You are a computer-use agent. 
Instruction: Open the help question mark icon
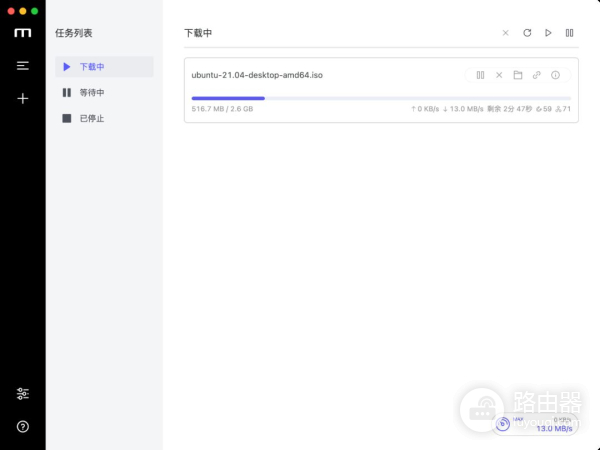[23, 426]
